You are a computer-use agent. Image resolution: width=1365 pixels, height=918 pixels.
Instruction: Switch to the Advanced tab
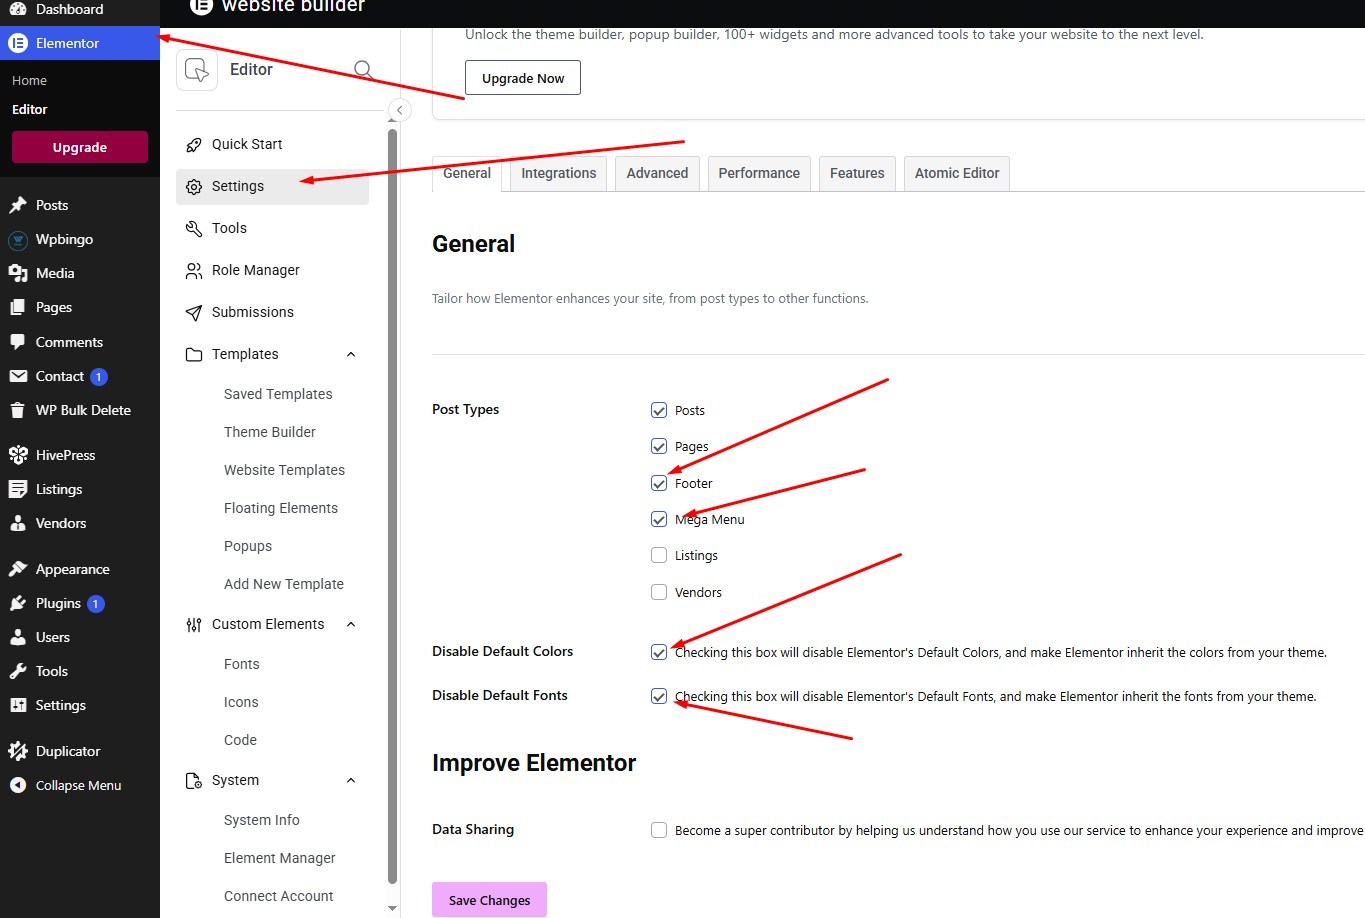point(657,173)
